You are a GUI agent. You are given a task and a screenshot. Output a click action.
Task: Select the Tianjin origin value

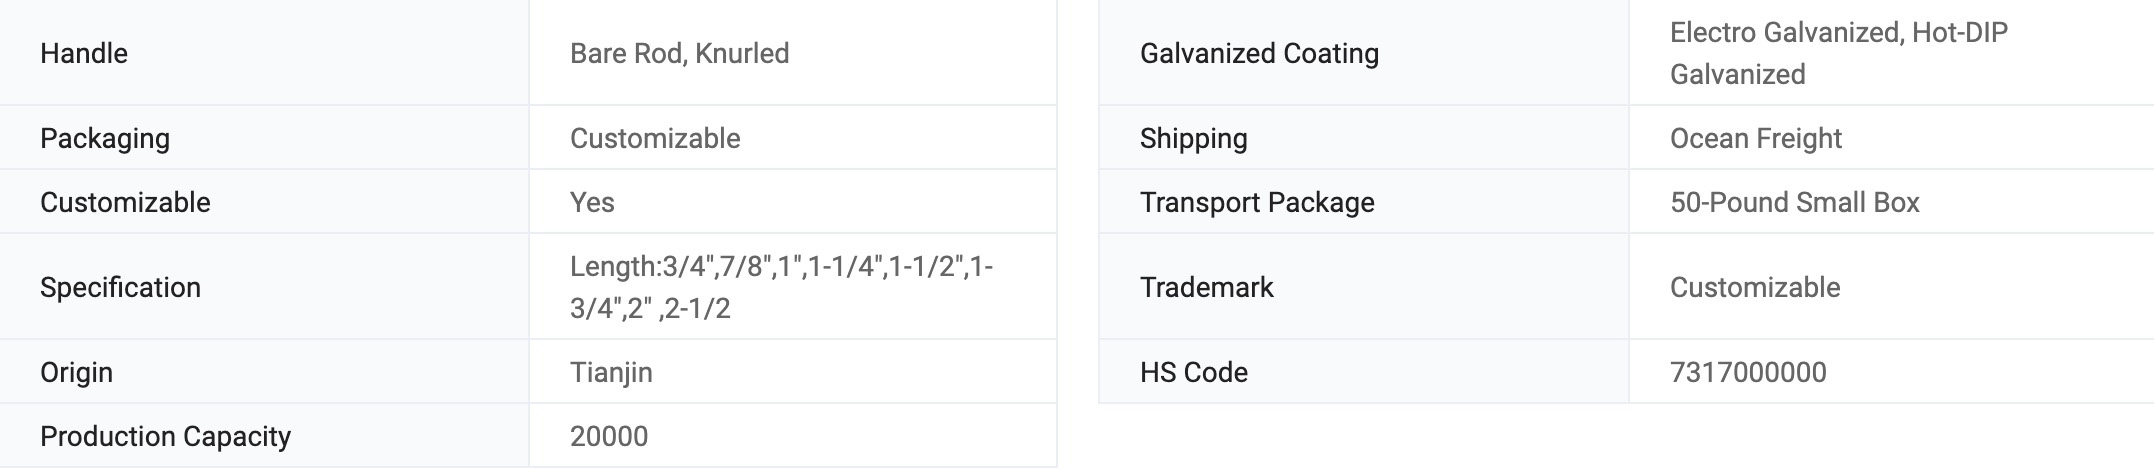pyautogui.click(x=611, y=372)
